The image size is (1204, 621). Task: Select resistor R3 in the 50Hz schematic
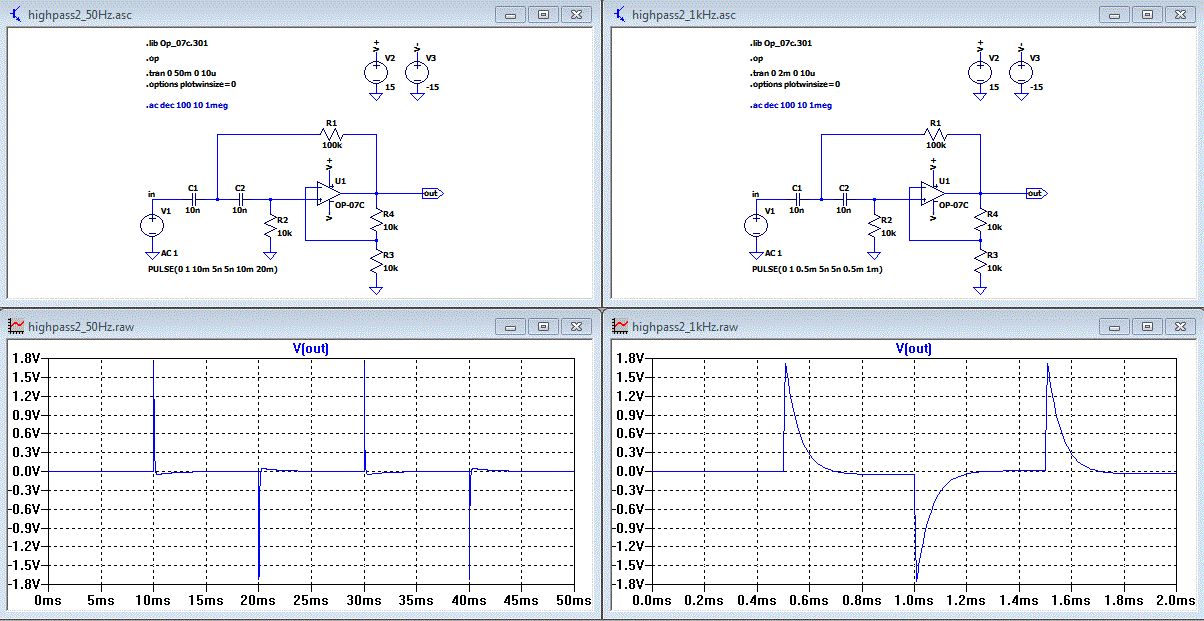[375, 262]
